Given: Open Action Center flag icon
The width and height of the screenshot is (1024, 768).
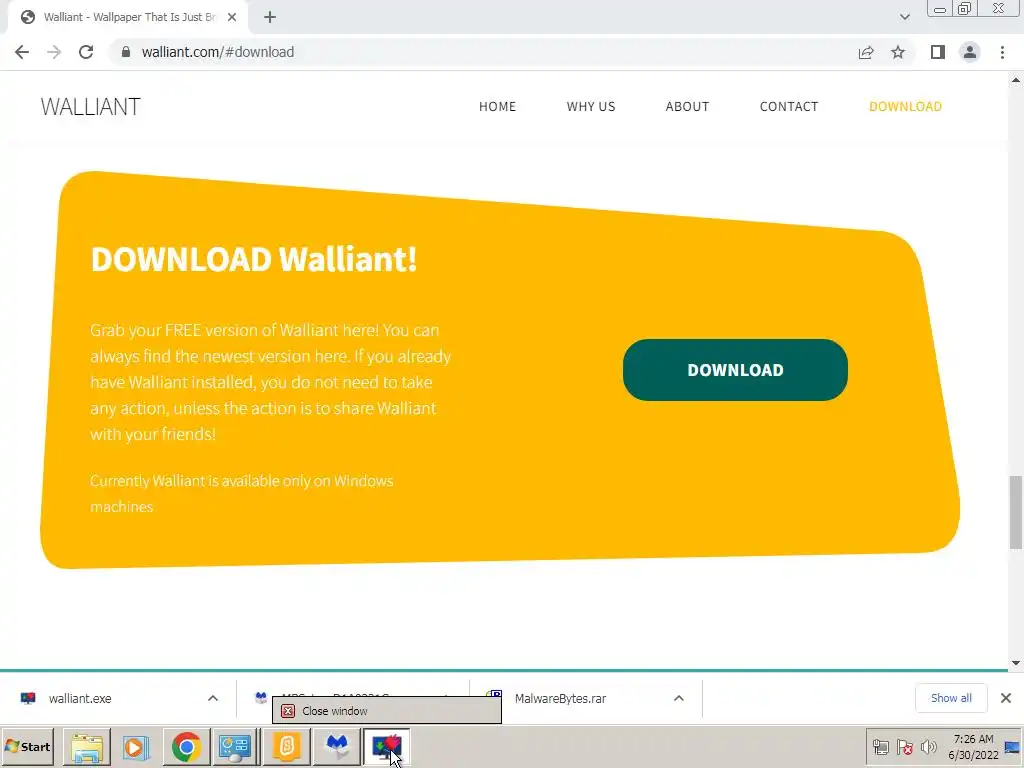Looking at the screenshot, I should point(904,747).
